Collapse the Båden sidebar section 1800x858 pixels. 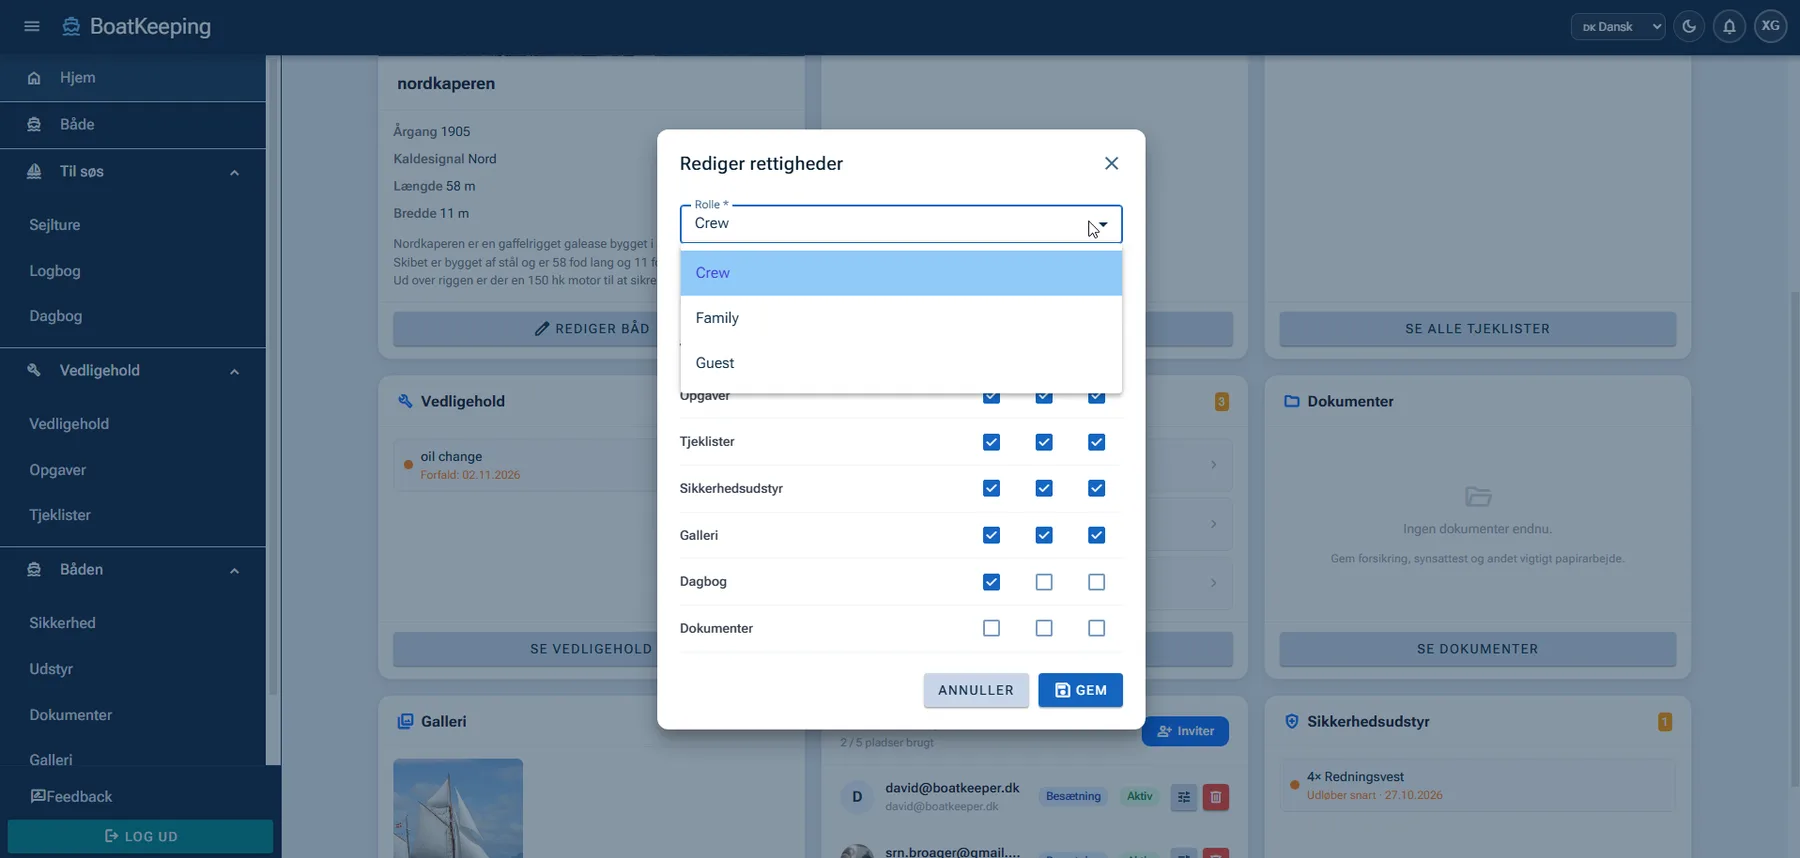234,570
